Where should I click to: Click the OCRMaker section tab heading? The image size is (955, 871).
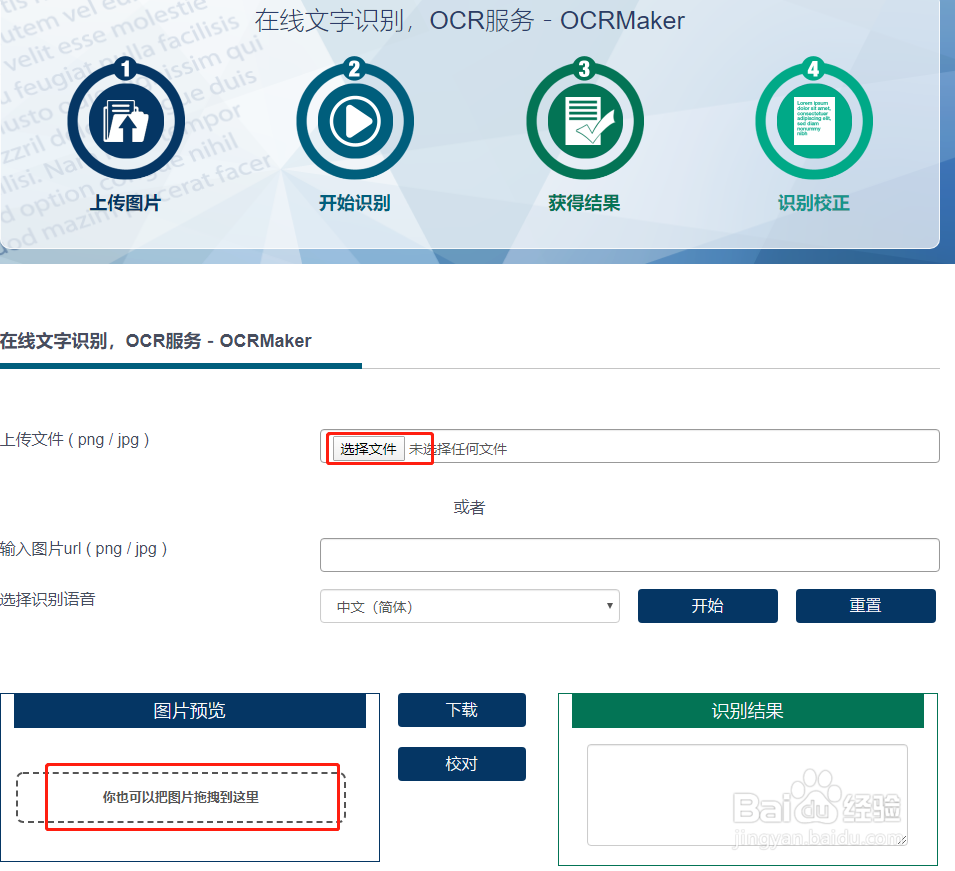click(156, 341)
